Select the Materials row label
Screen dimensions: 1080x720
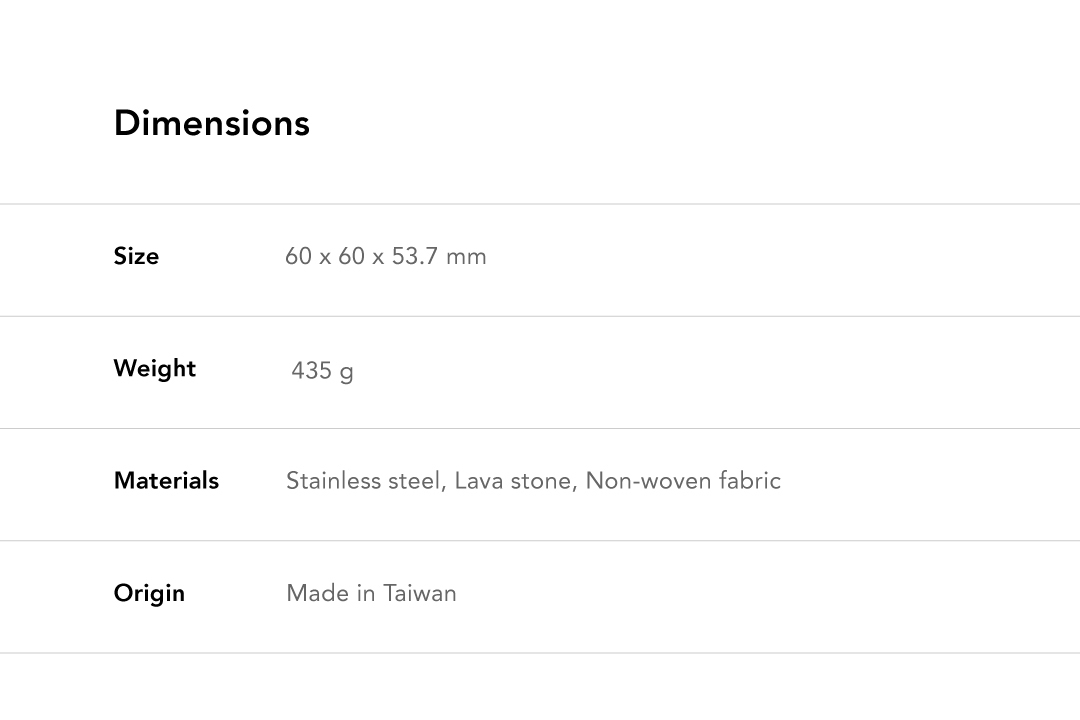[166, 481]
